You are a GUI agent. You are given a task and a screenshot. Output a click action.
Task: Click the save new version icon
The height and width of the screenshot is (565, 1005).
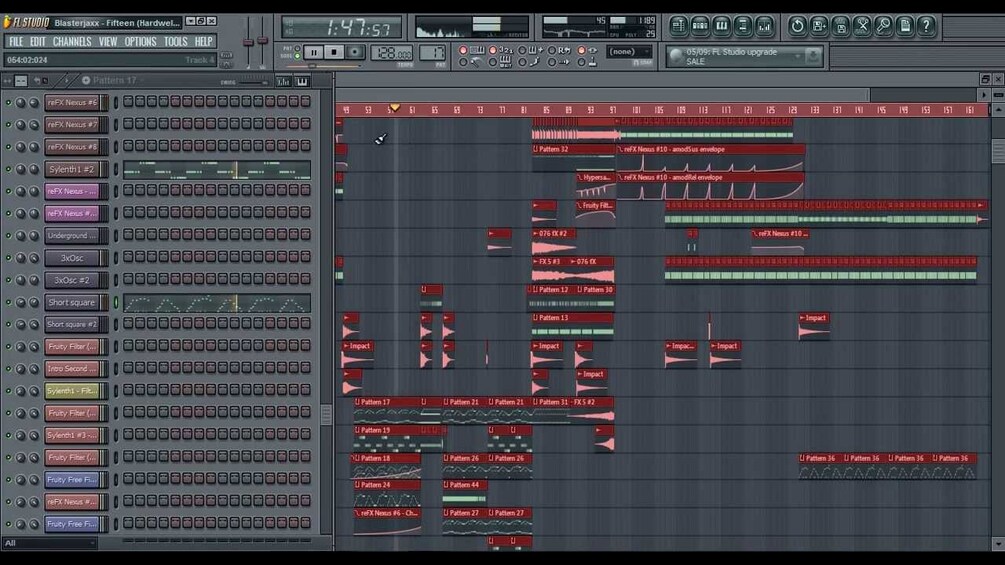819,26
